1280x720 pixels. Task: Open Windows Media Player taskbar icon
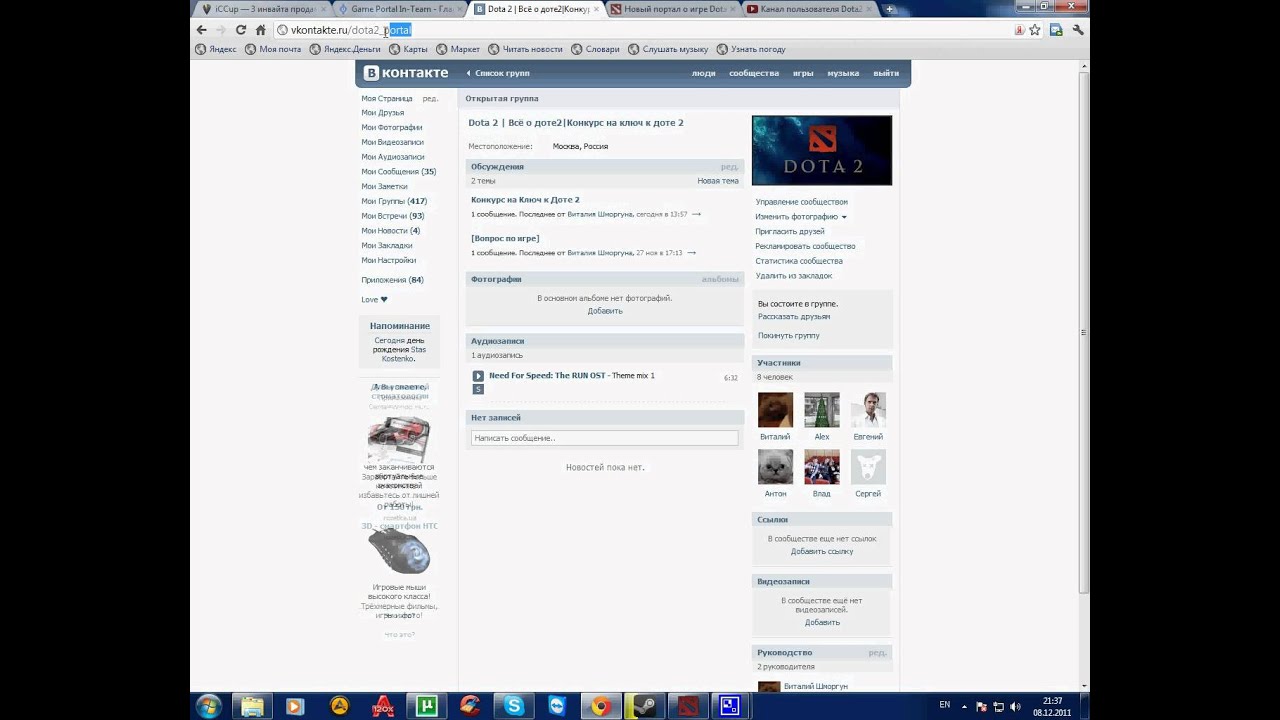[x=295, y=706]
